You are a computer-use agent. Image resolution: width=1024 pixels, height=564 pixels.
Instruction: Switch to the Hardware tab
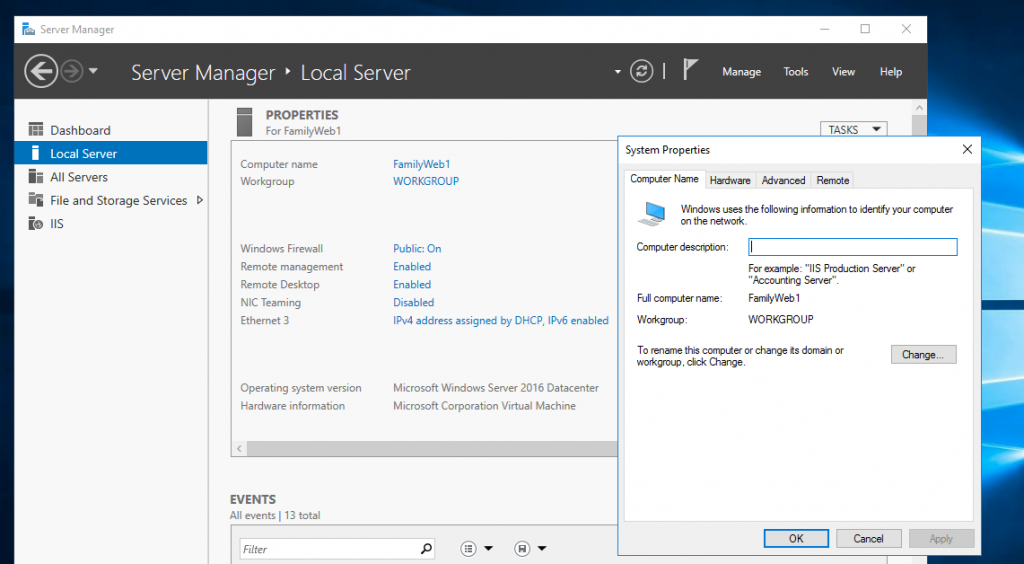click(730, 180)
